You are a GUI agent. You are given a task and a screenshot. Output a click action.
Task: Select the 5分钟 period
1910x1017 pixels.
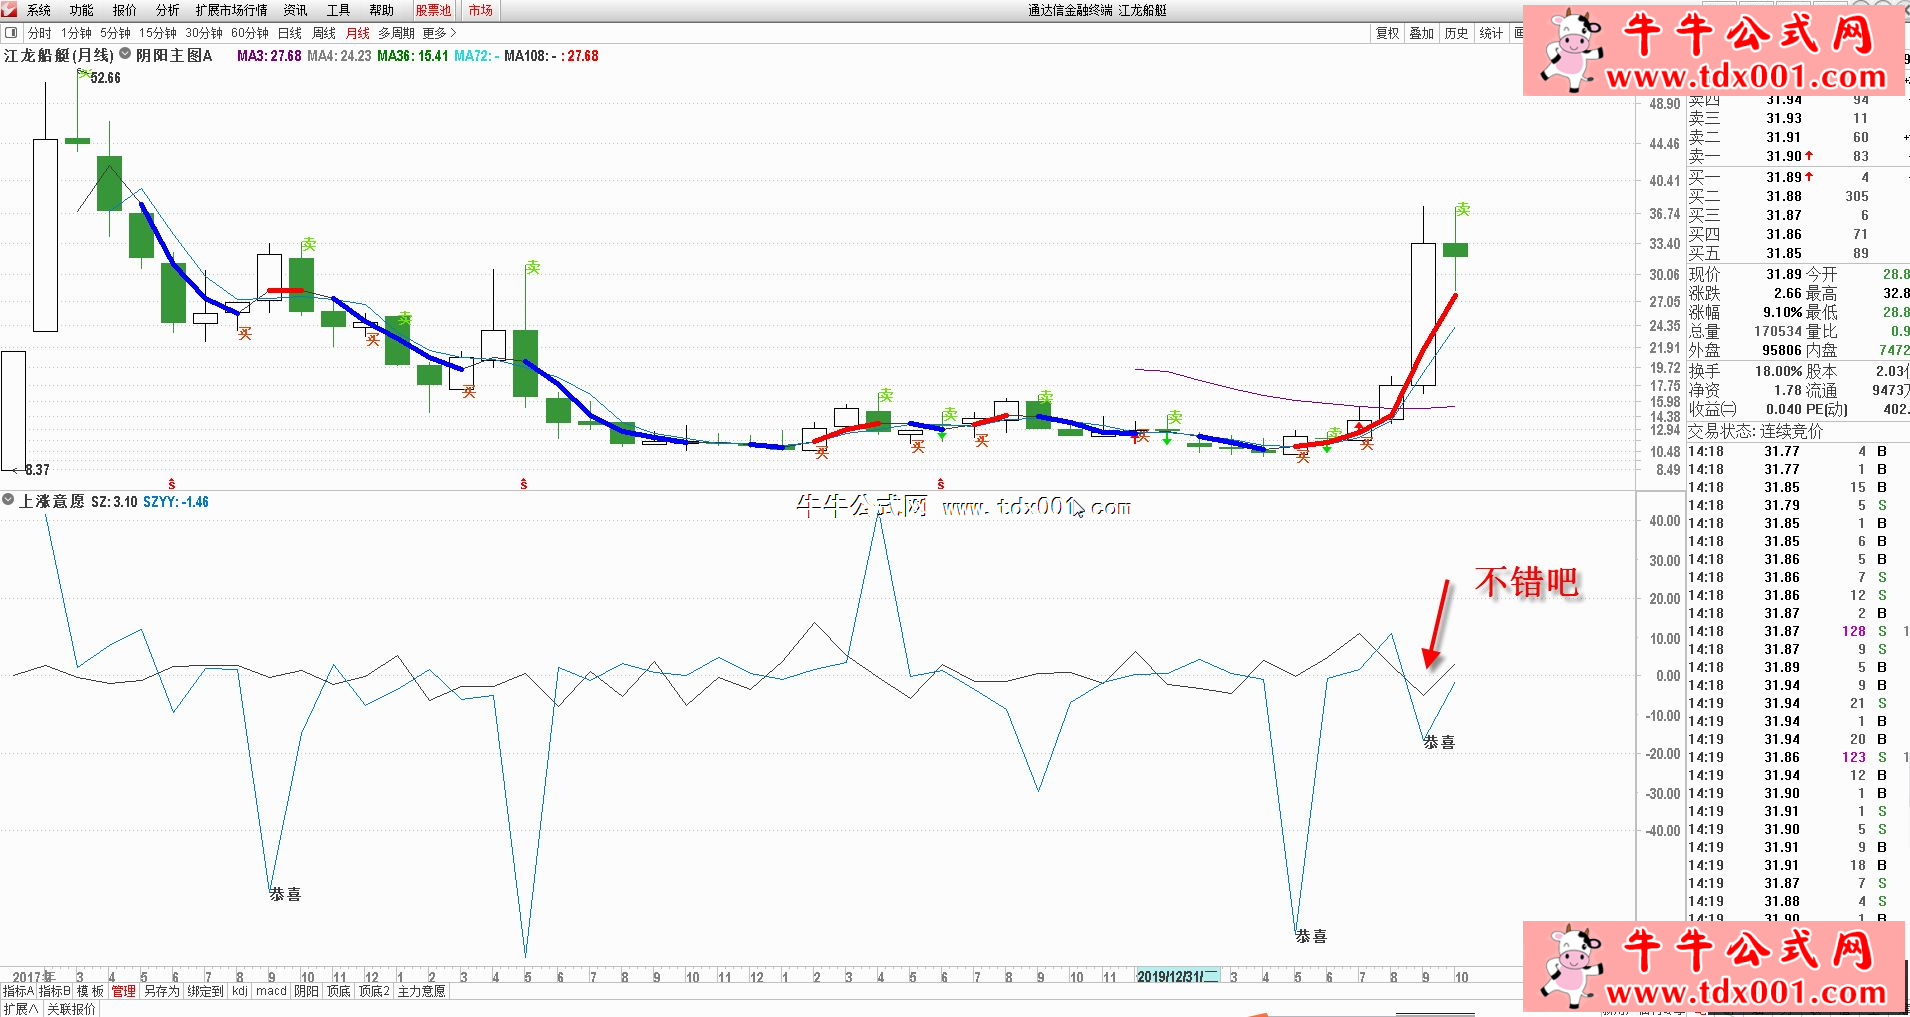(x=115, y=33)
